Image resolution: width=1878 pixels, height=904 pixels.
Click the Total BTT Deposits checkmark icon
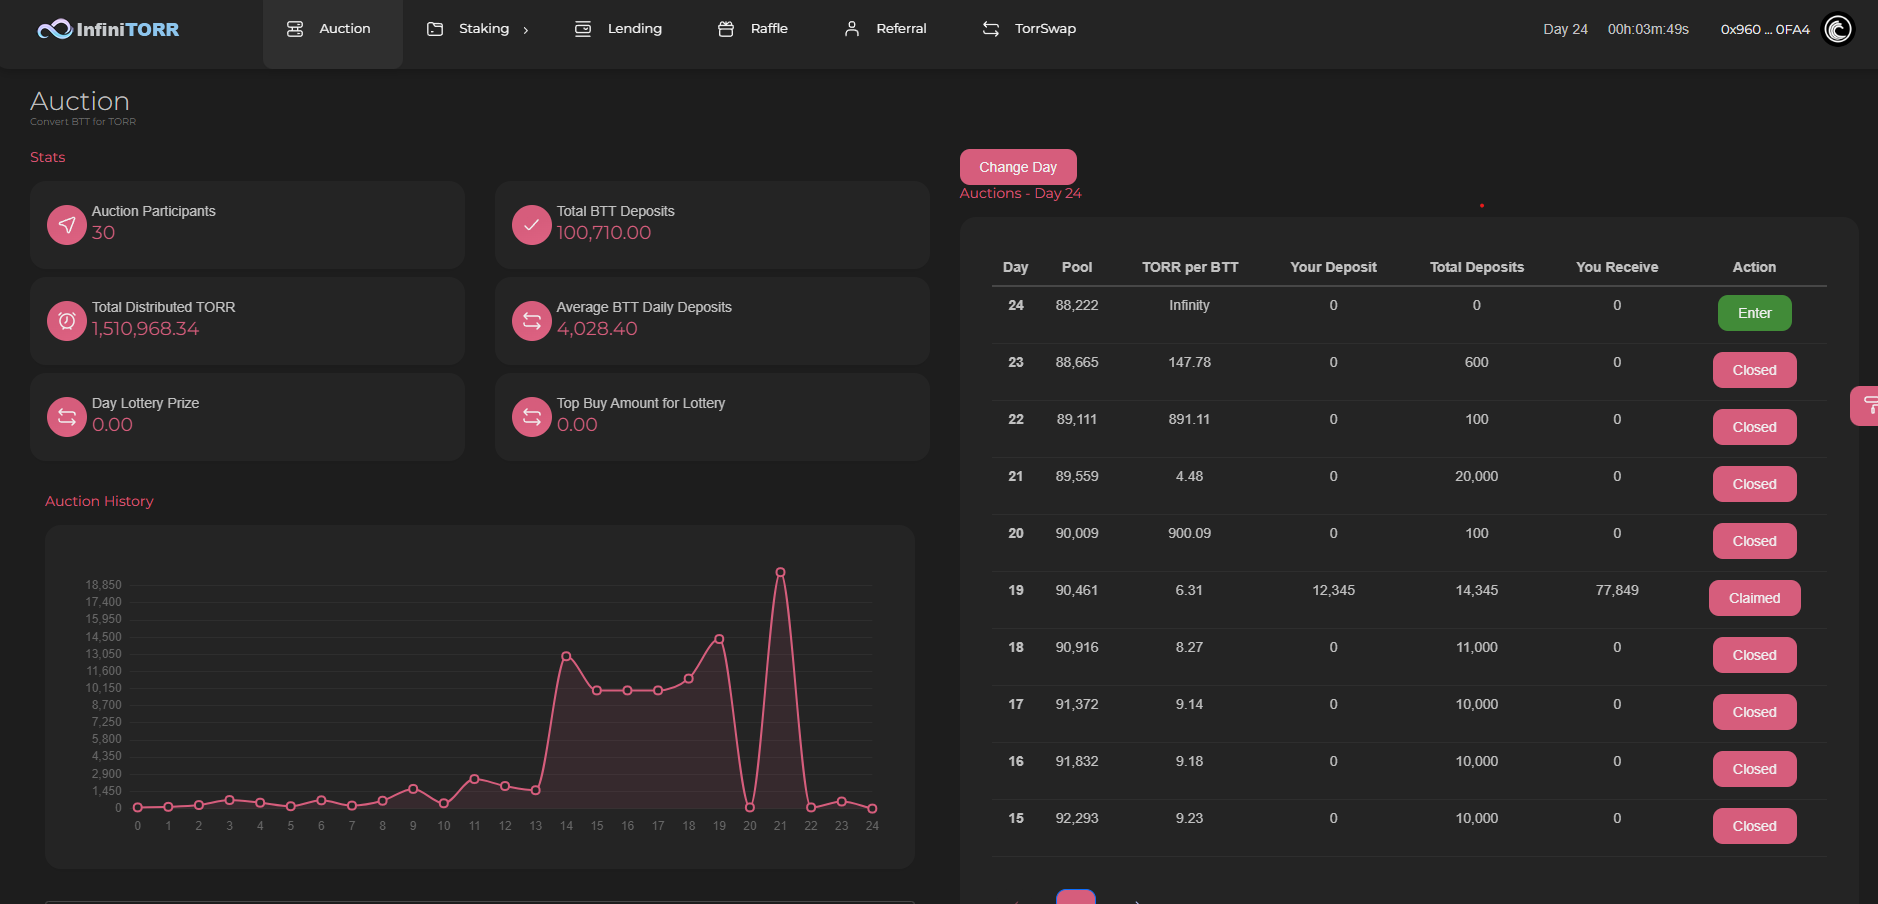[532, 225]
